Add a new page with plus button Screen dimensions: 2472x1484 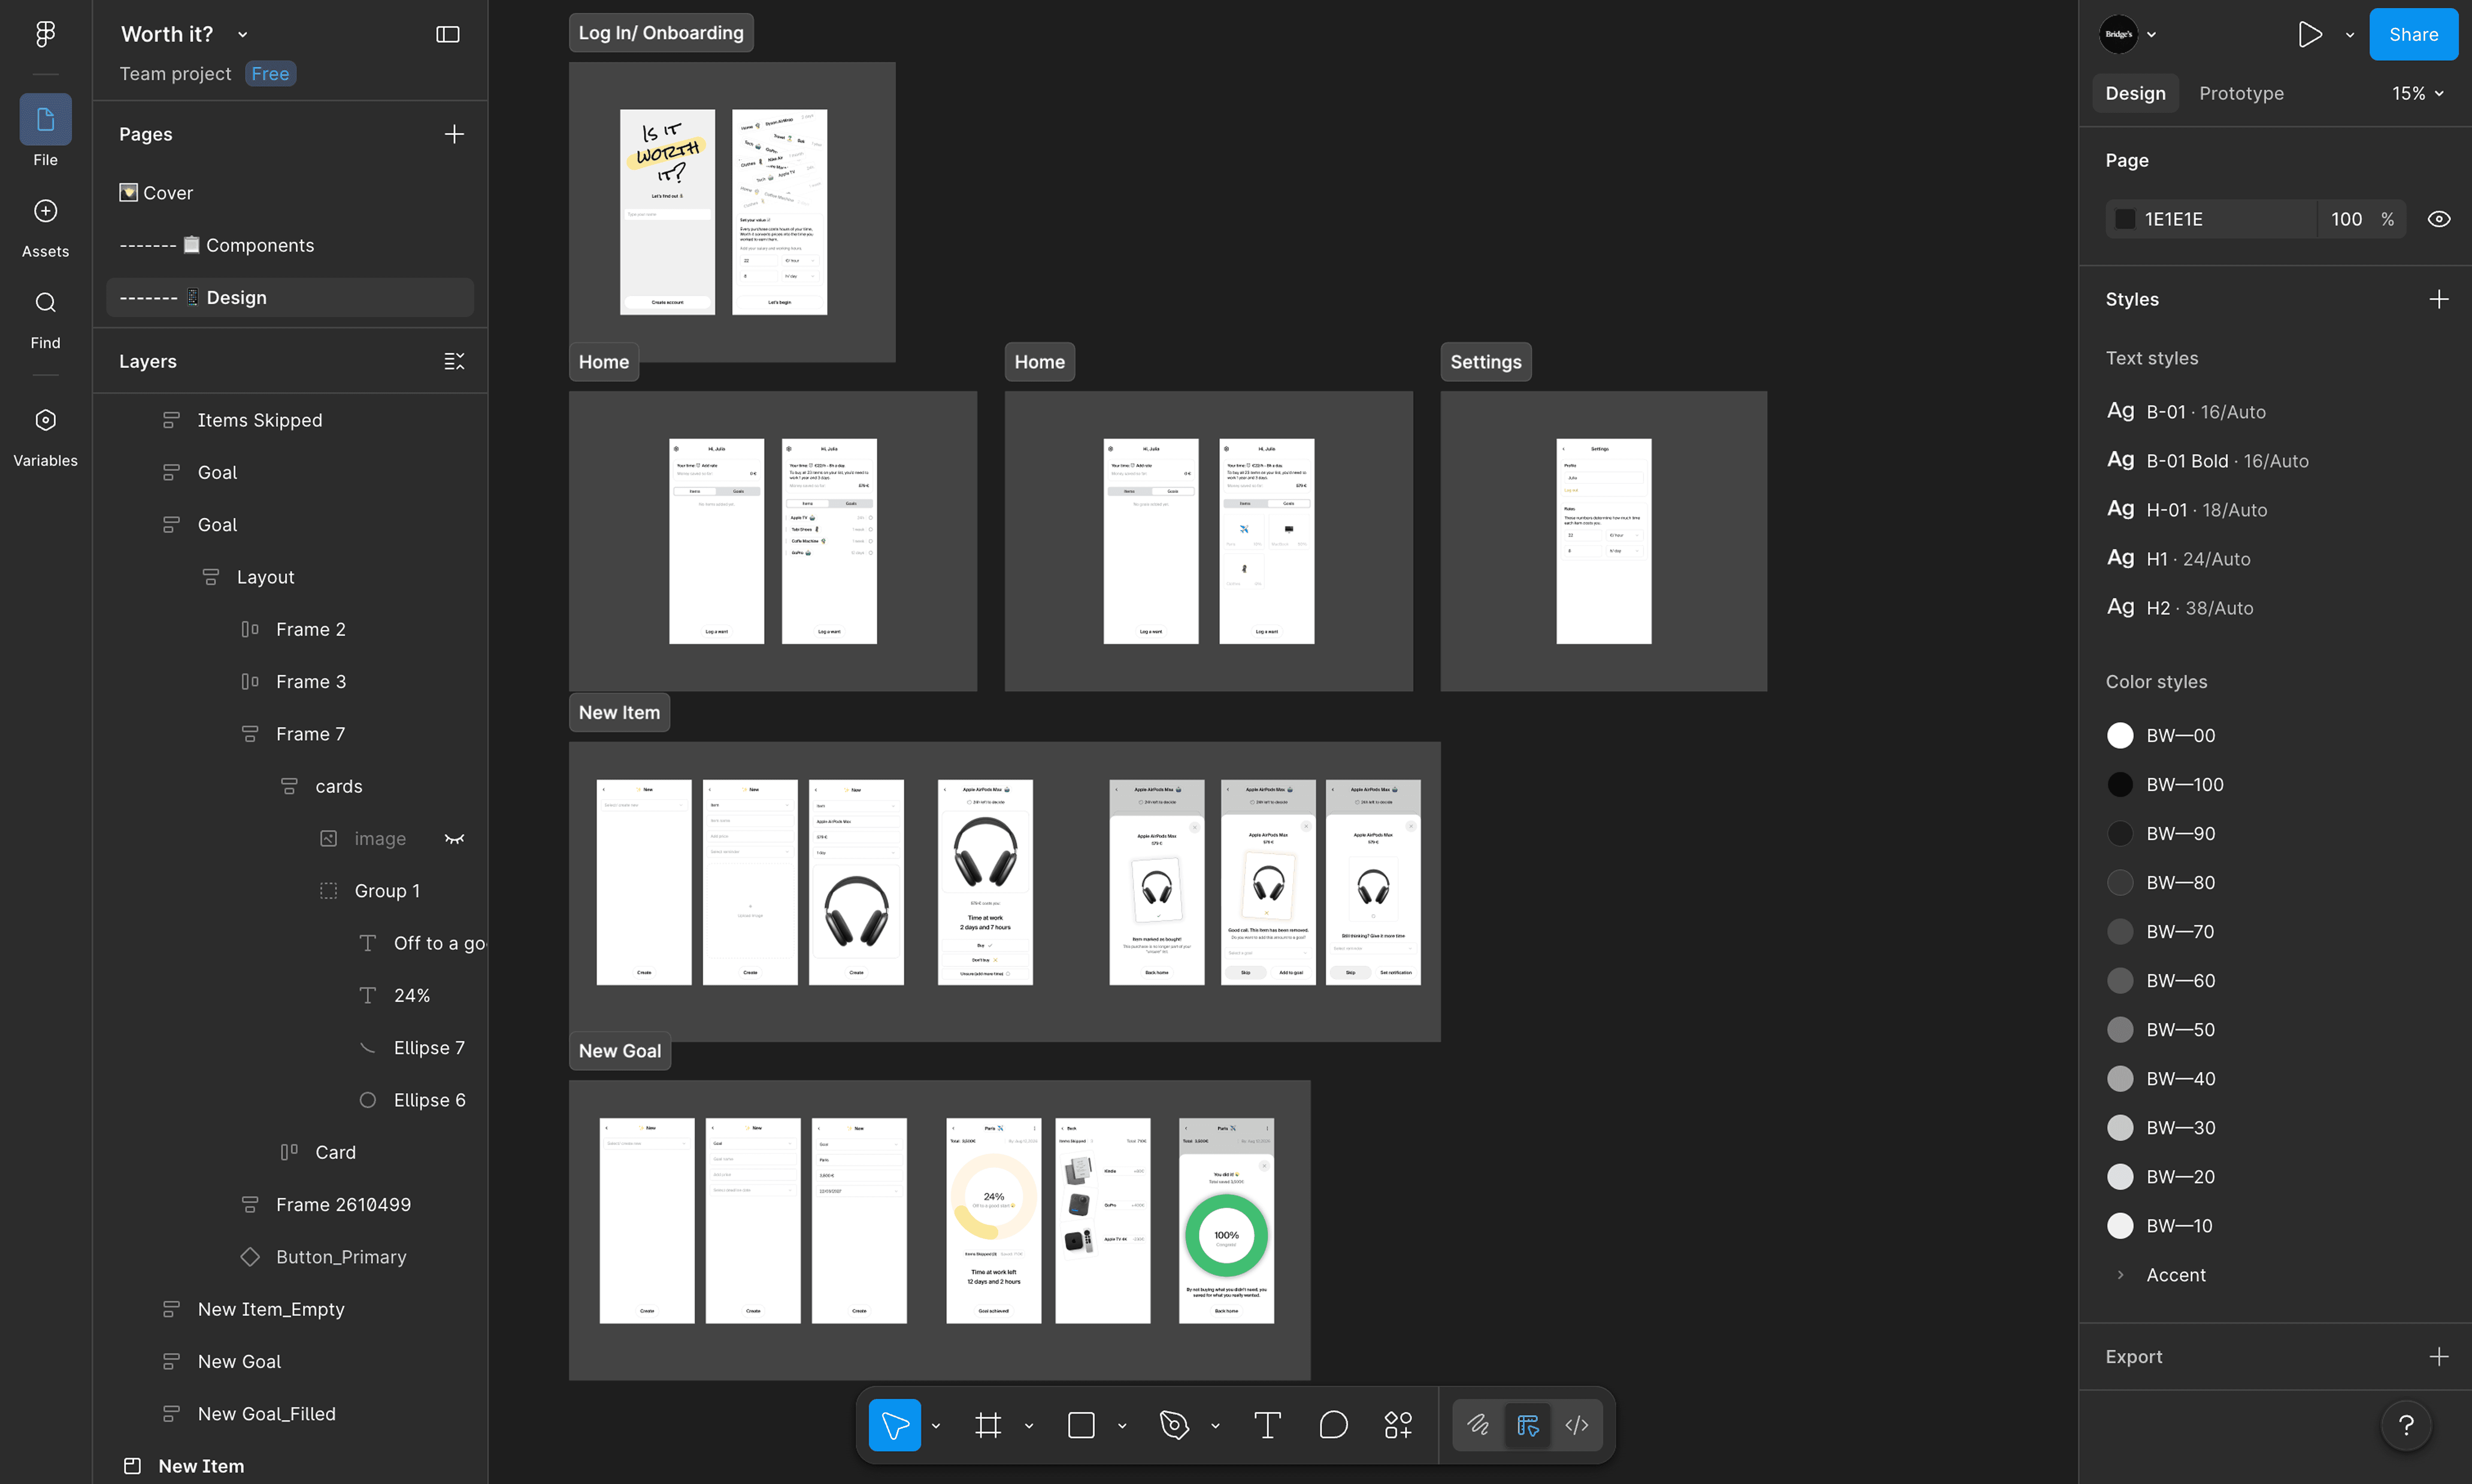(454, 134)
